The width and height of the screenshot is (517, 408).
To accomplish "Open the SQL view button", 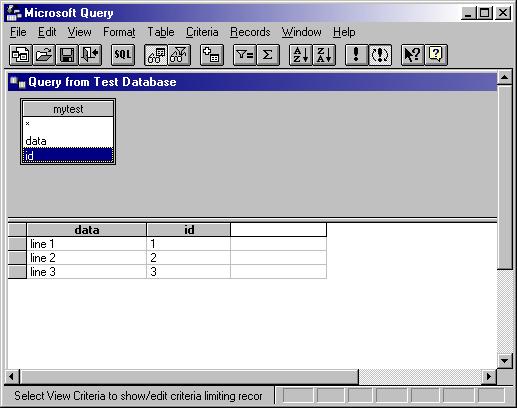I will tap(123, 55).
